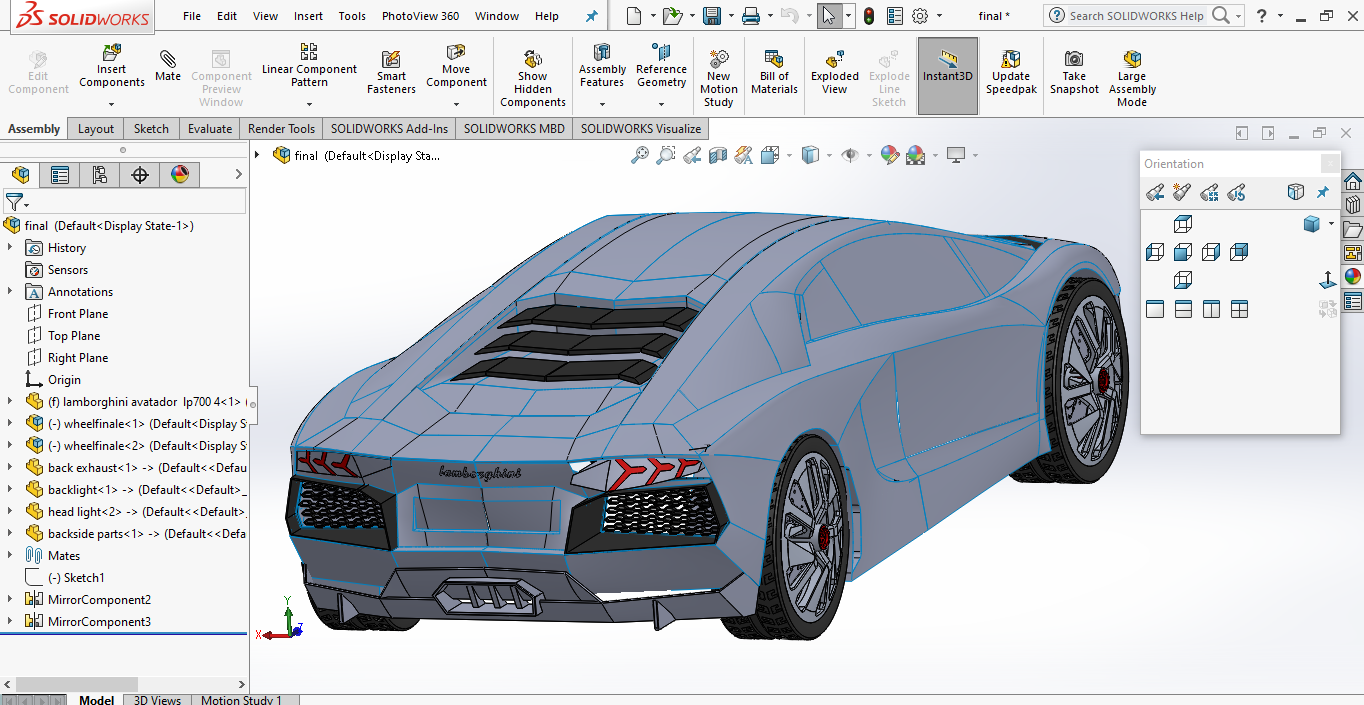The width and height of the screenshot is (1364, 705).
Task: Toggle the pin beside Help menu
Action: 592,16
